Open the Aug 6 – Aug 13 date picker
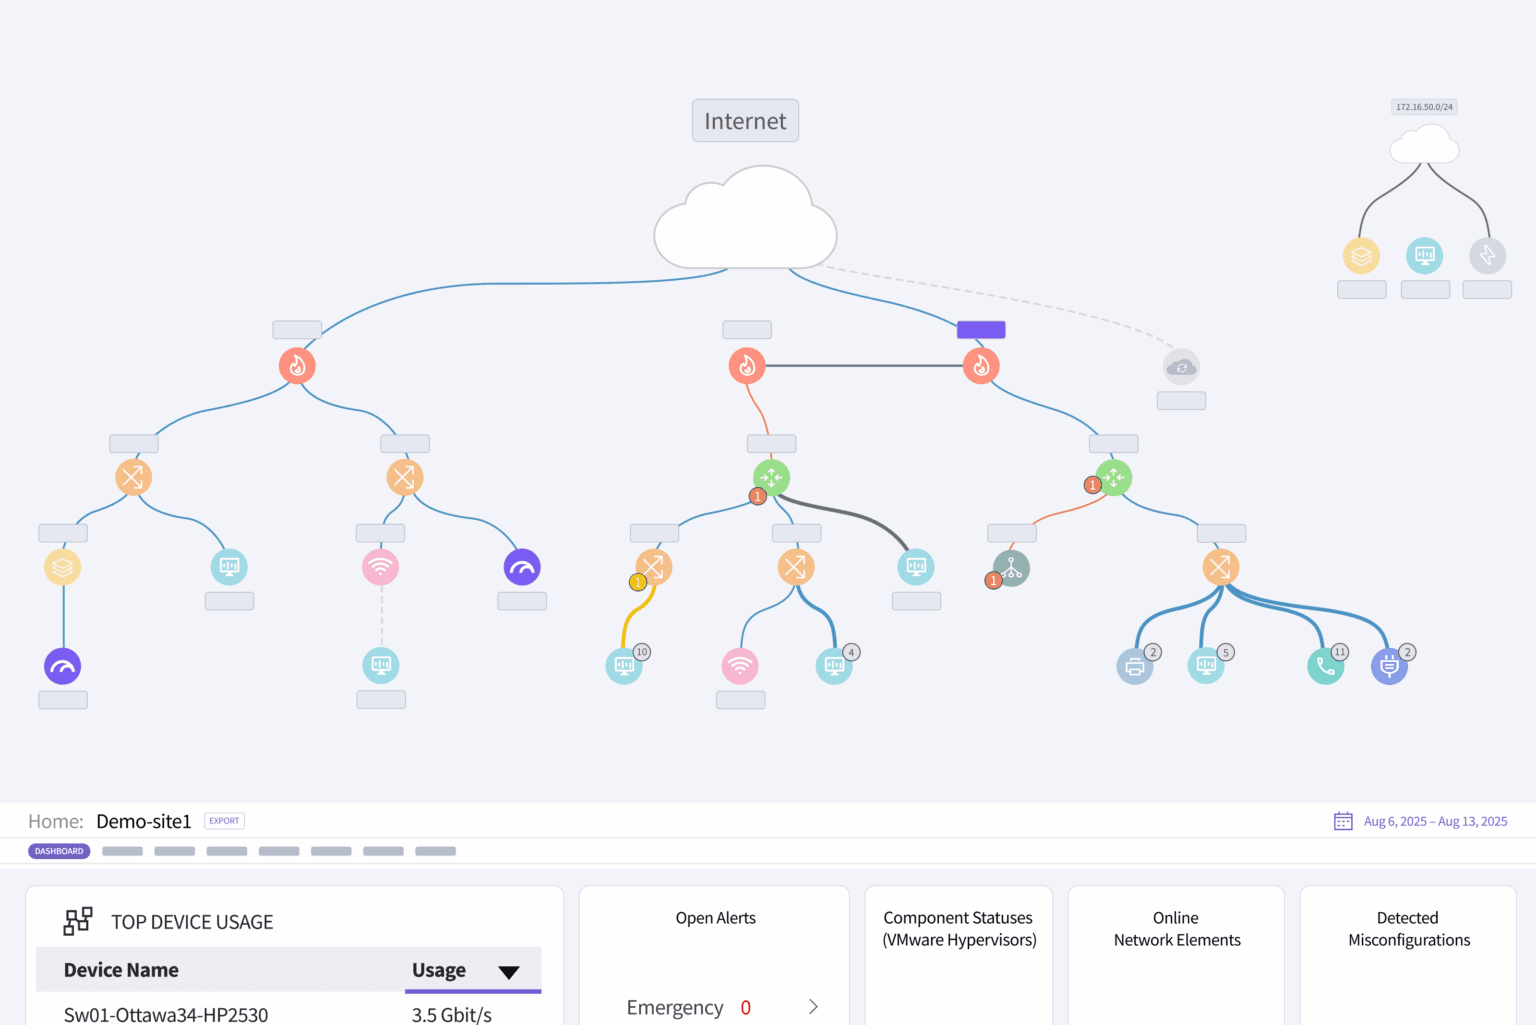Viewport: 1536px width, 1025px height. pyautogui.click(x=1435, y=820)
